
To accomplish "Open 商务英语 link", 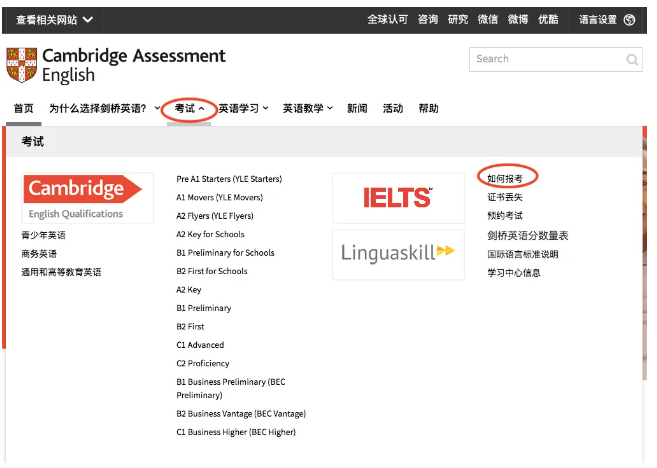I will point(39,253).
